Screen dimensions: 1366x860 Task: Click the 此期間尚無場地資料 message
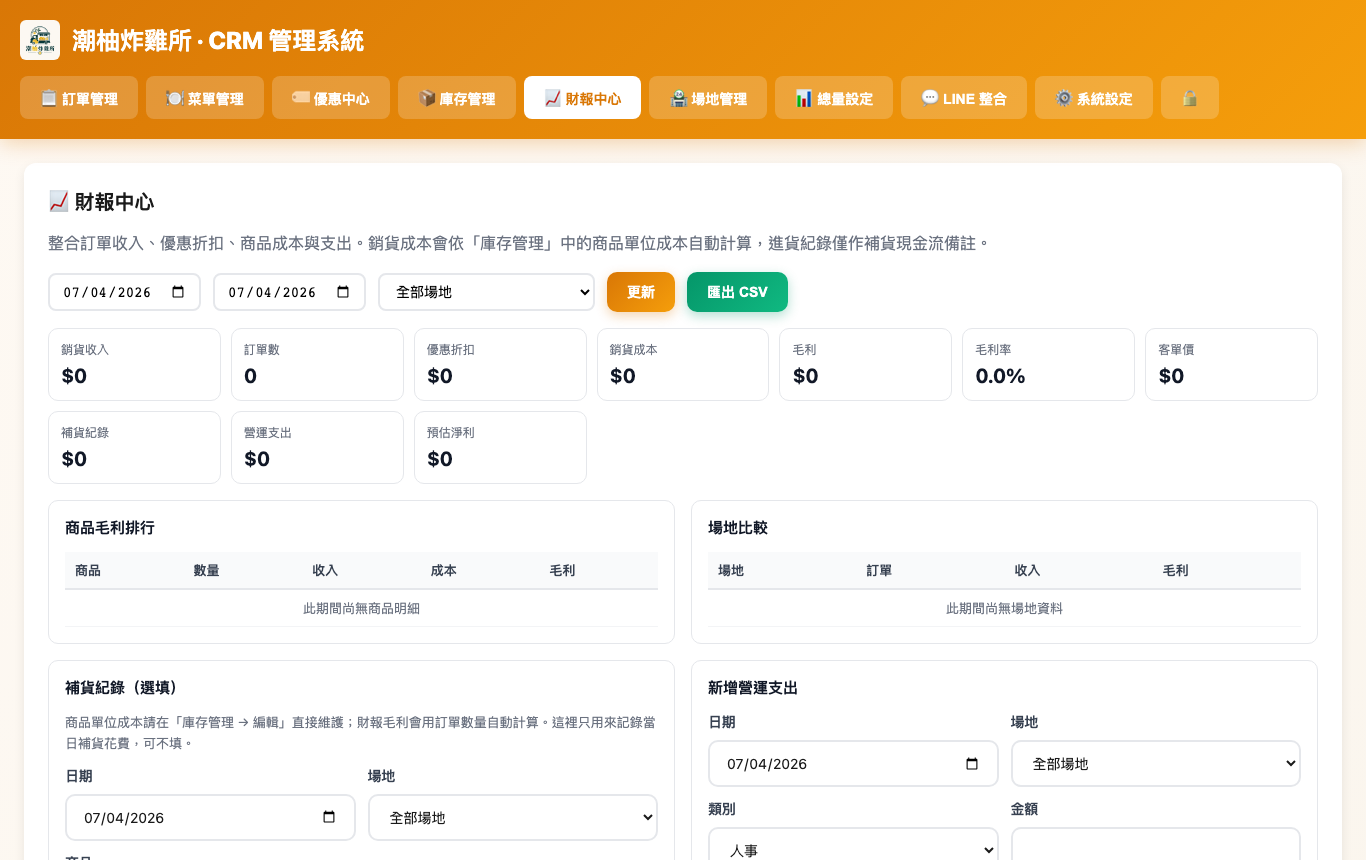pos(1004,608)
